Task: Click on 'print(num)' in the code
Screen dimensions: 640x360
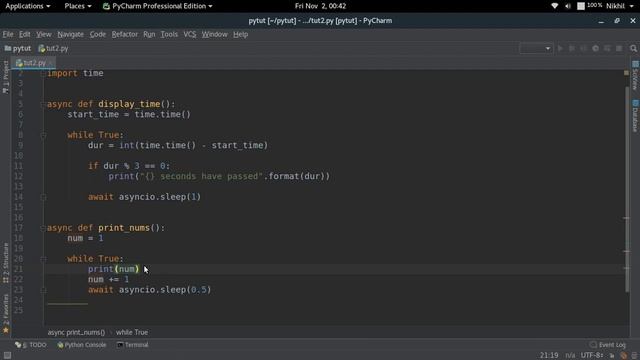Action: 113,269
